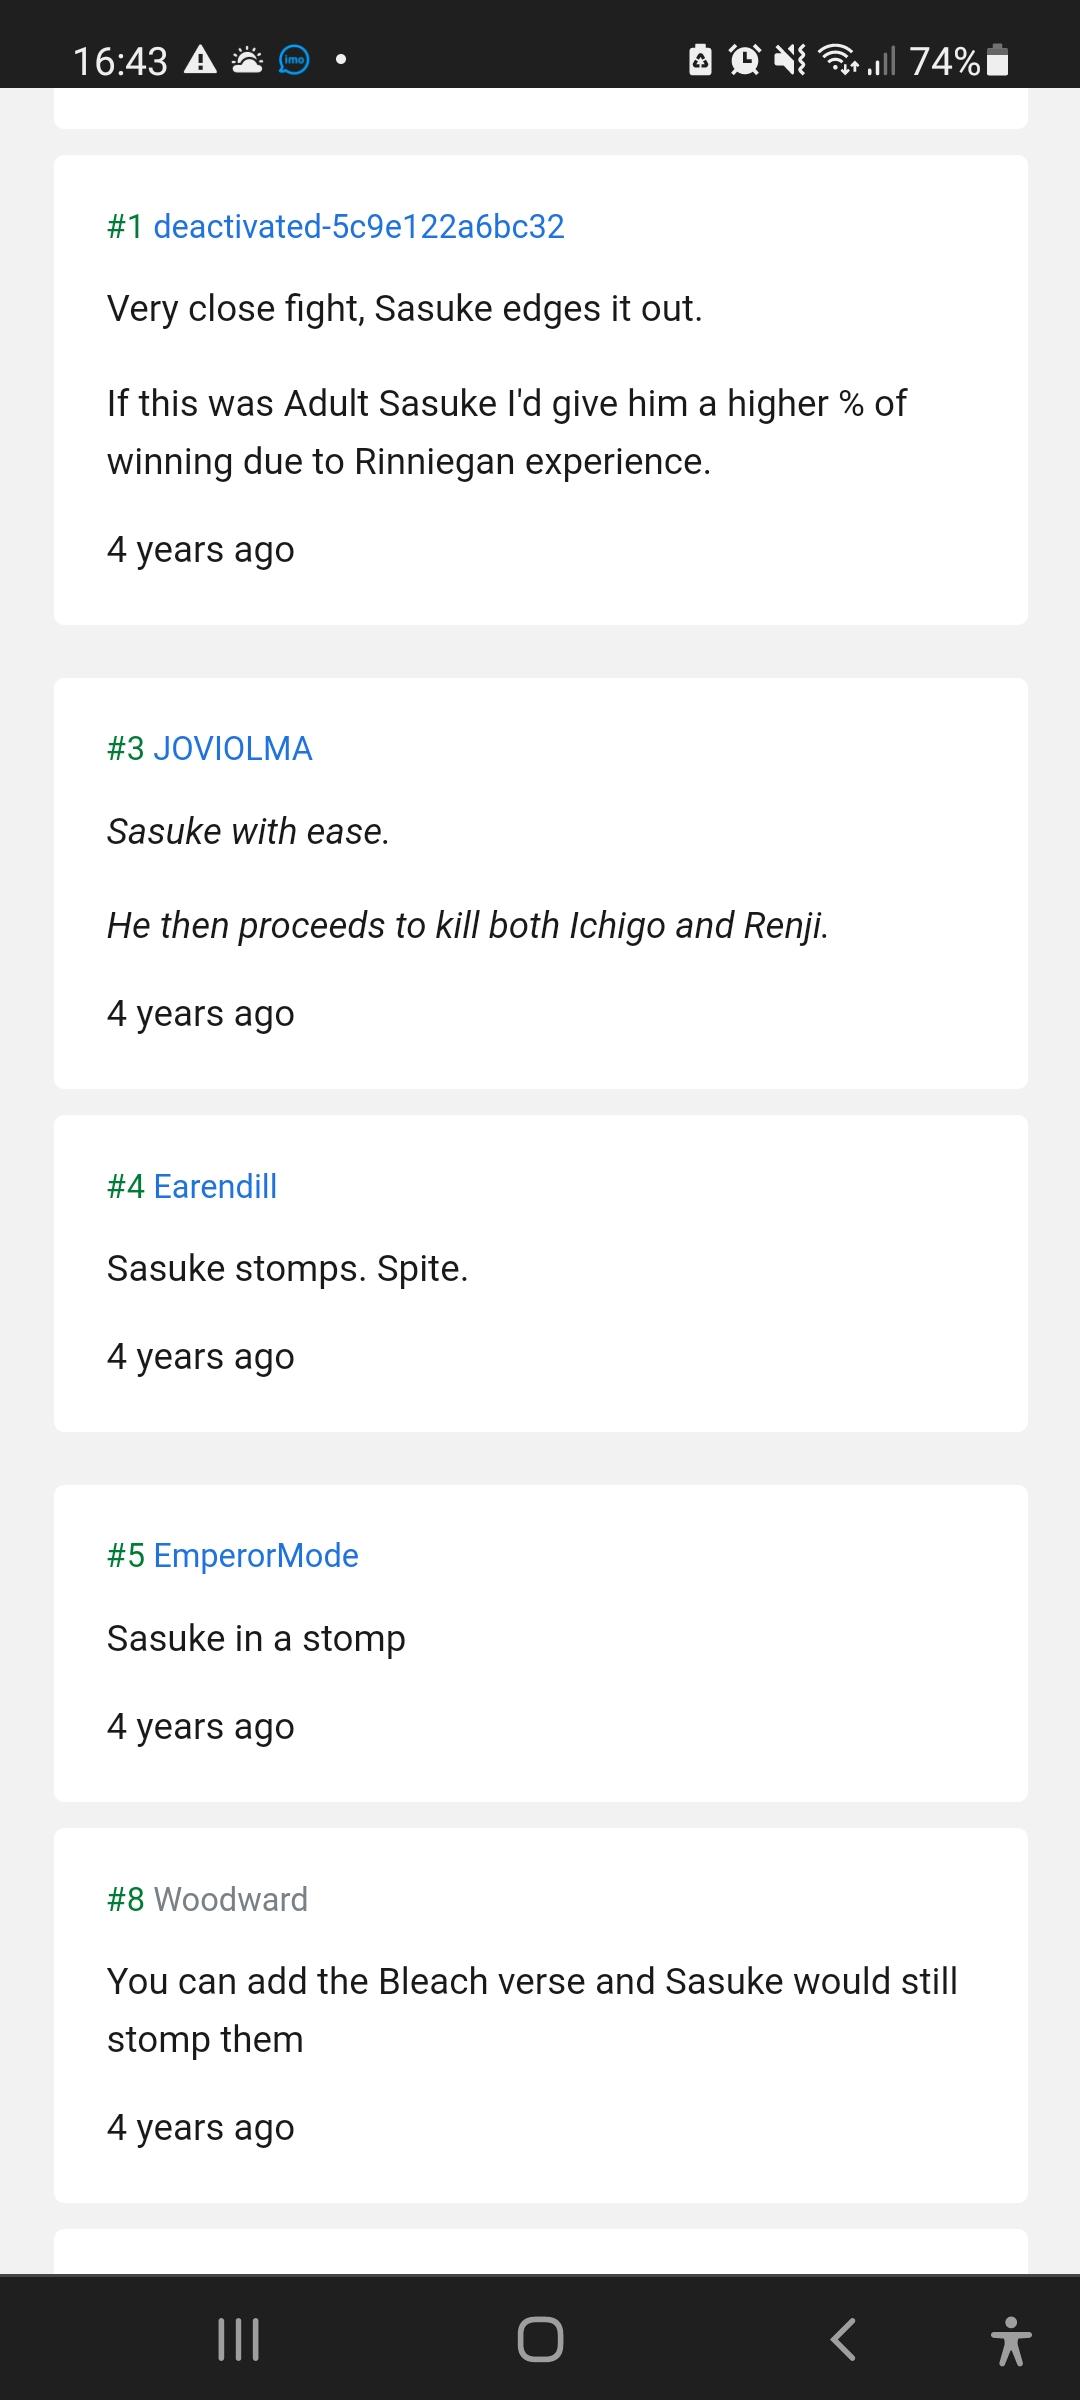The height and width of the screenshot is (2400, 1080).
Task: Open imo messenger from the status bar
Action: pos(294,60)
